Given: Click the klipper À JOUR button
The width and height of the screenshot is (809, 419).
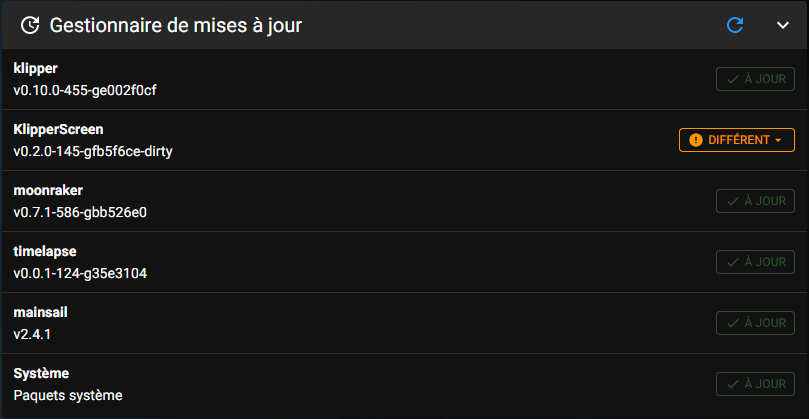Looking at the screenshot, I should click(755, 79).
